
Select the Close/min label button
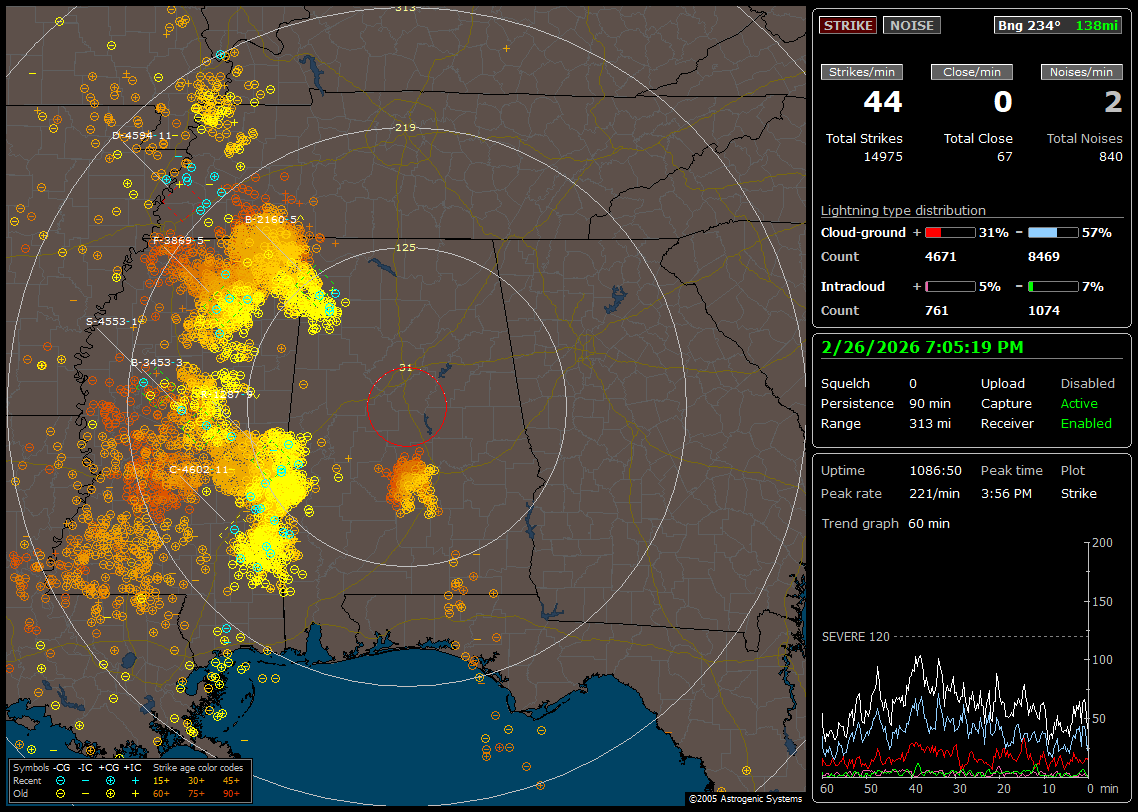972,72
